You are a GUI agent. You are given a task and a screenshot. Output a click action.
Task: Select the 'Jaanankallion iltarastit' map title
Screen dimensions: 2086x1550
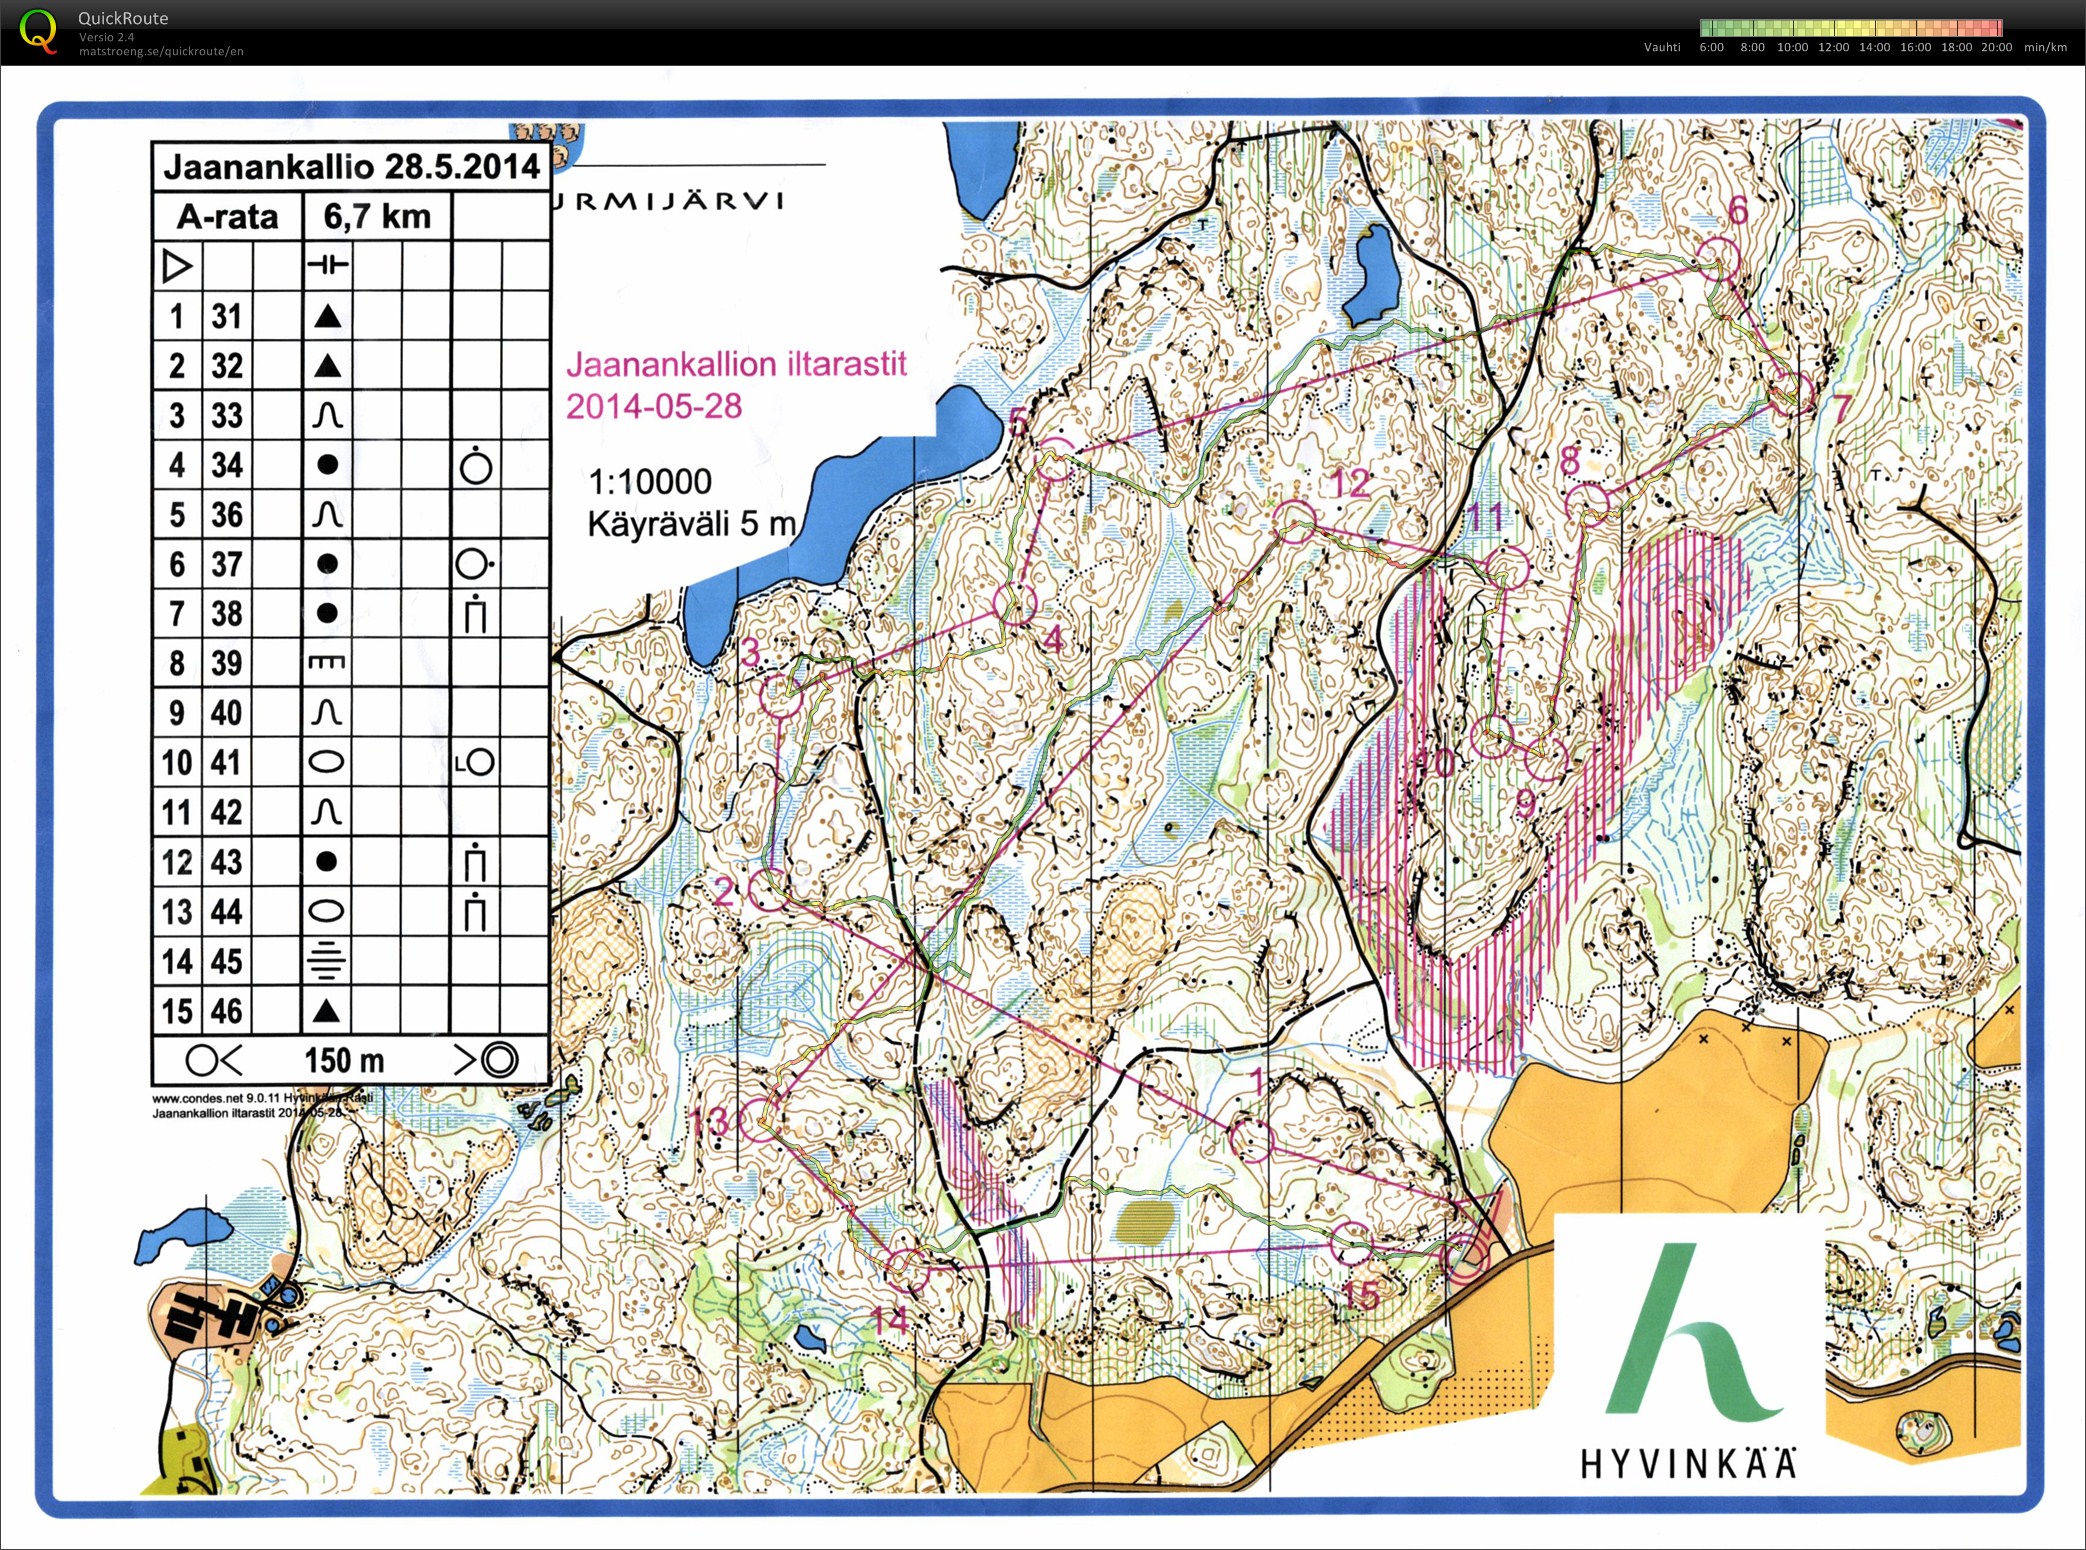pos(736,364)
